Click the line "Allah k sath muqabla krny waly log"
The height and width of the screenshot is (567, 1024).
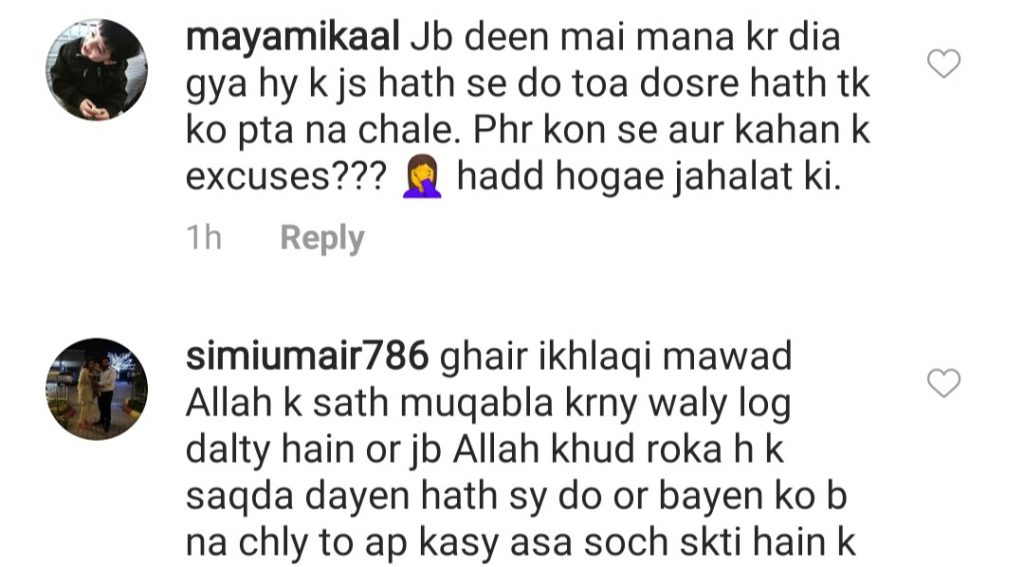pyautogui.click(x=488, y=404)
